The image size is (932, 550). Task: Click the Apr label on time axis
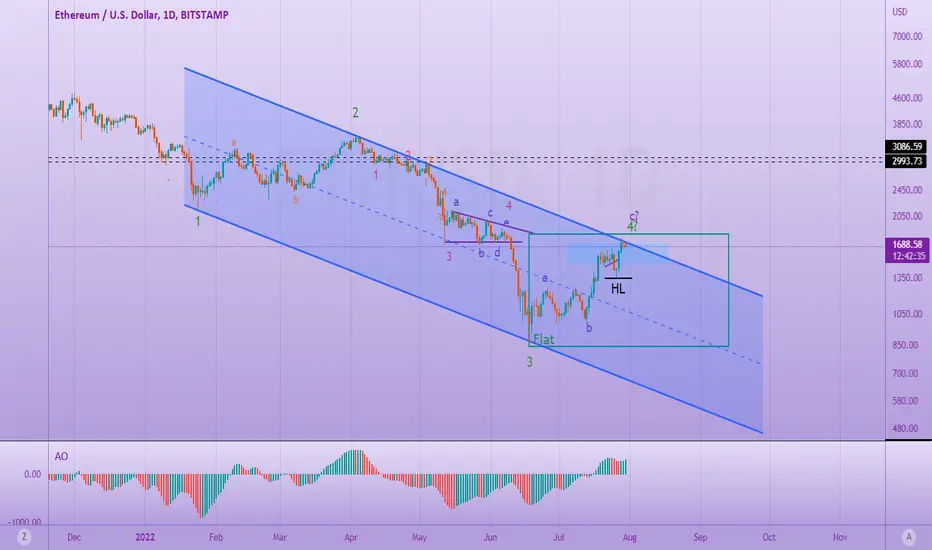(x=351, y=537)
